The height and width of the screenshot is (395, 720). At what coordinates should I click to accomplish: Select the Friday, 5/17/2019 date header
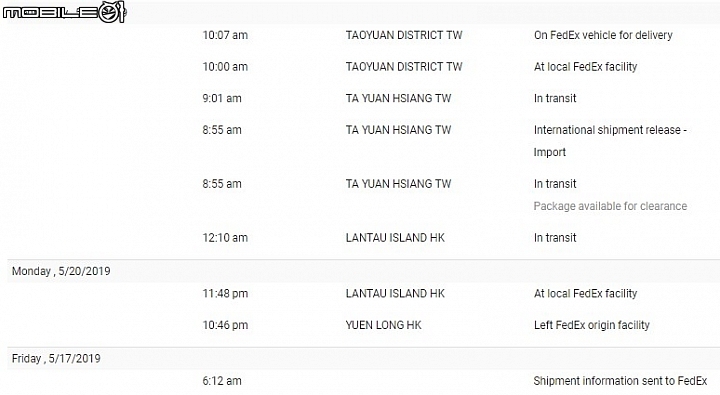pos(56,359)
